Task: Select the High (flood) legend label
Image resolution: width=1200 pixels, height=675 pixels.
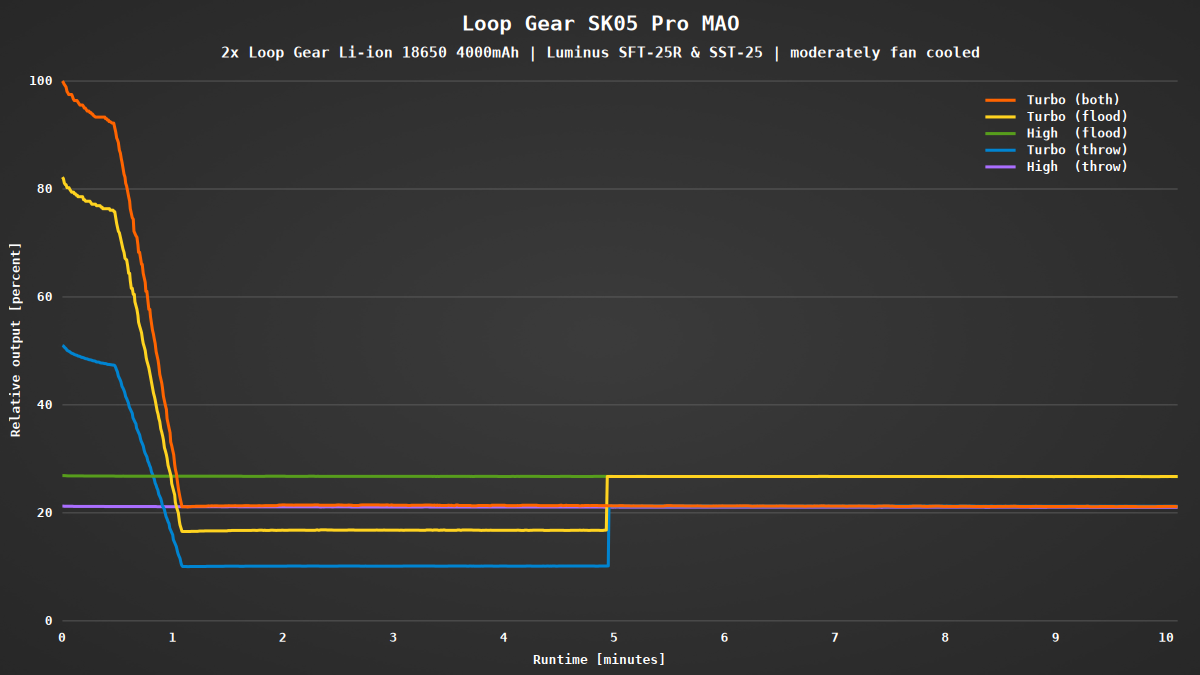Action: tap(1077, 133)
